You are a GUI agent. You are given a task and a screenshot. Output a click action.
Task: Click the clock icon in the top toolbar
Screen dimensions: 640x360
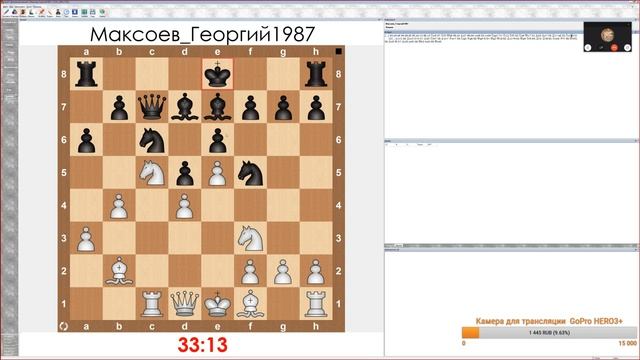point(67,12)
